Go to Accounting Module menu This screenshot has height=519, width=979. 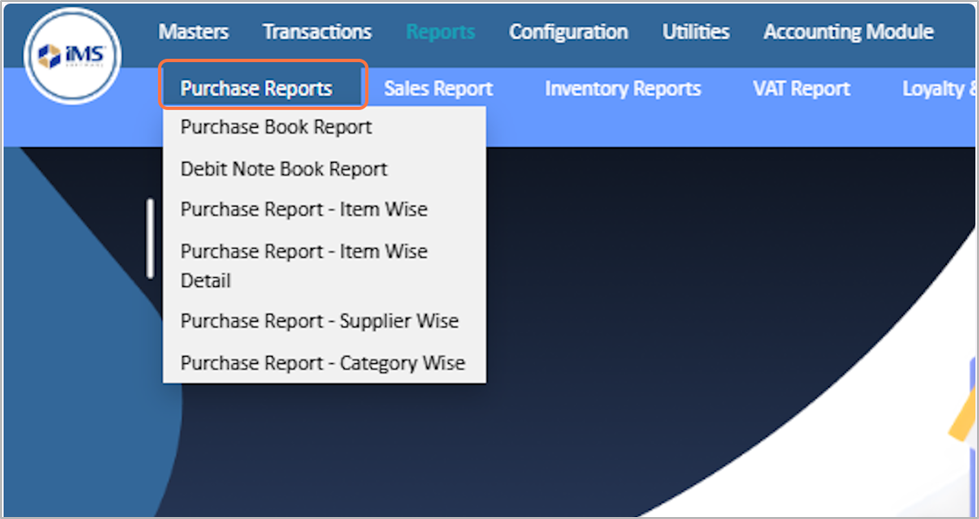(848, 32)
